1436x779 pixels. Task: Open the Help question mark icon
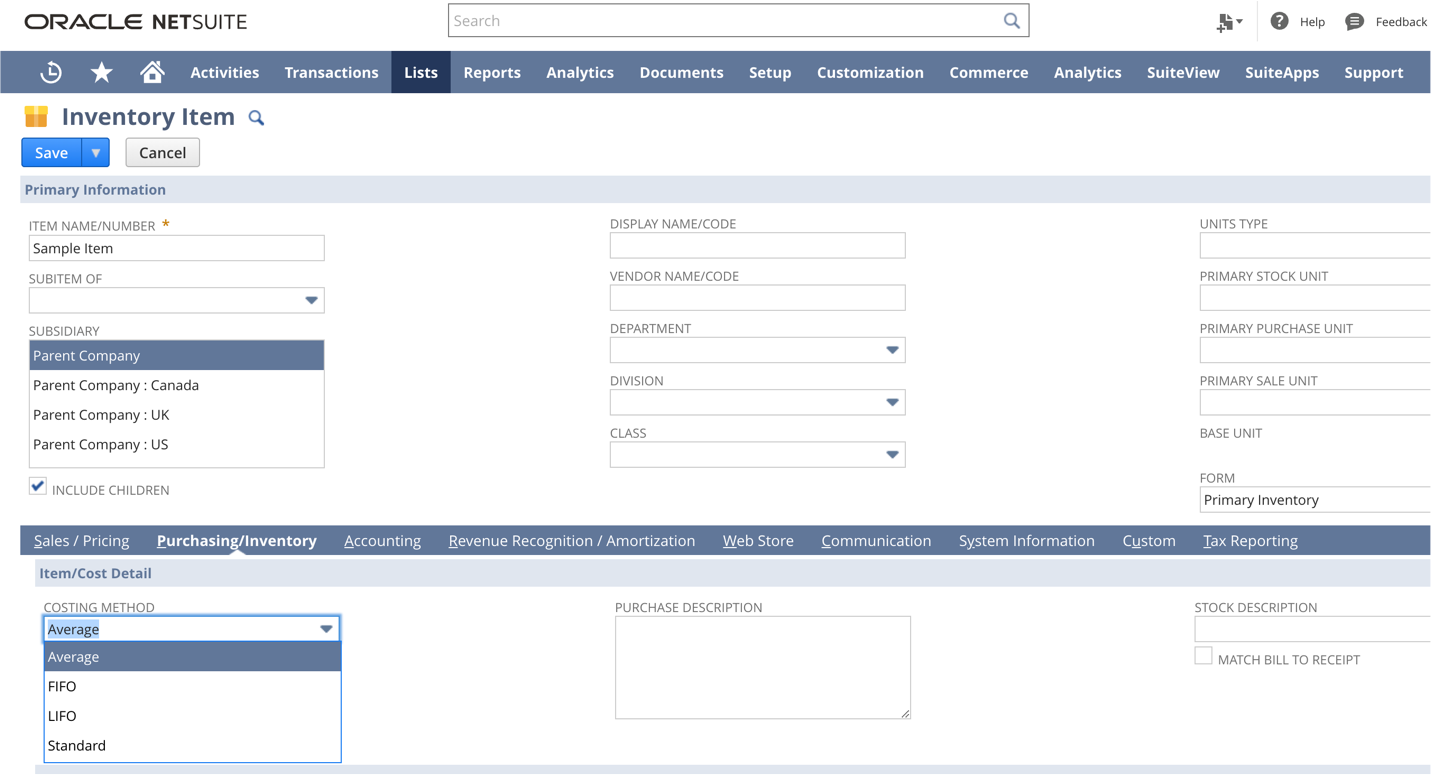click(1279, 21)
